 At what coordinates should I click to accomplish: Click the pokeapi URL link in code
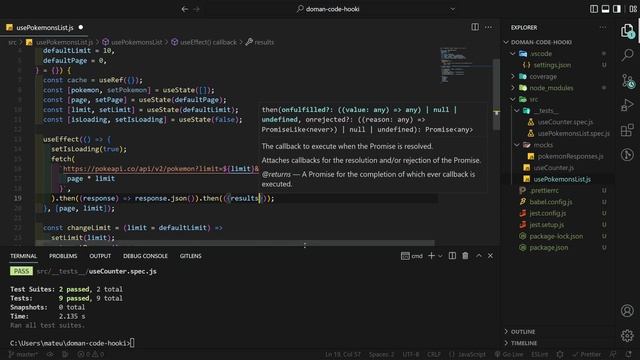point(161,169)
